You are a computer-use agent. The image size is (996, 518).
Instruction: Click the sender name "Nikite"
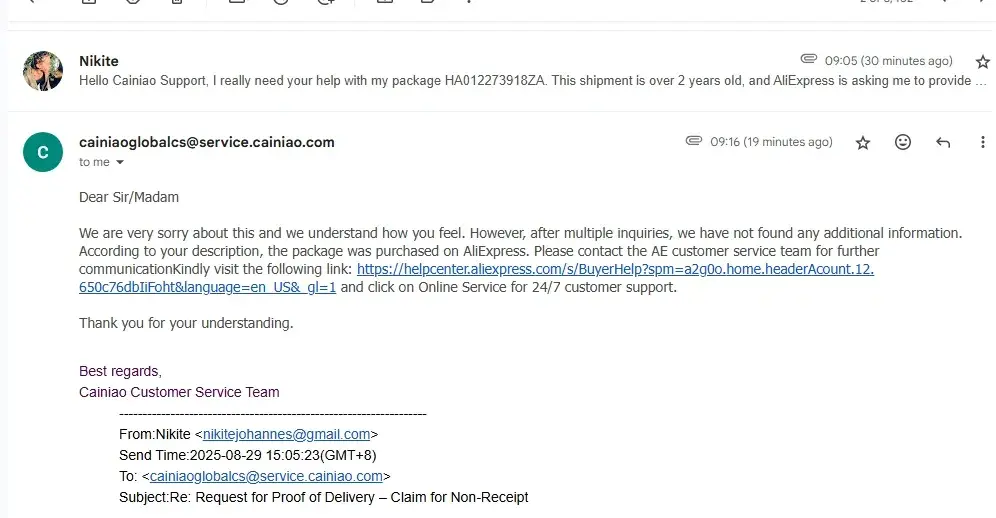[99, 61]
